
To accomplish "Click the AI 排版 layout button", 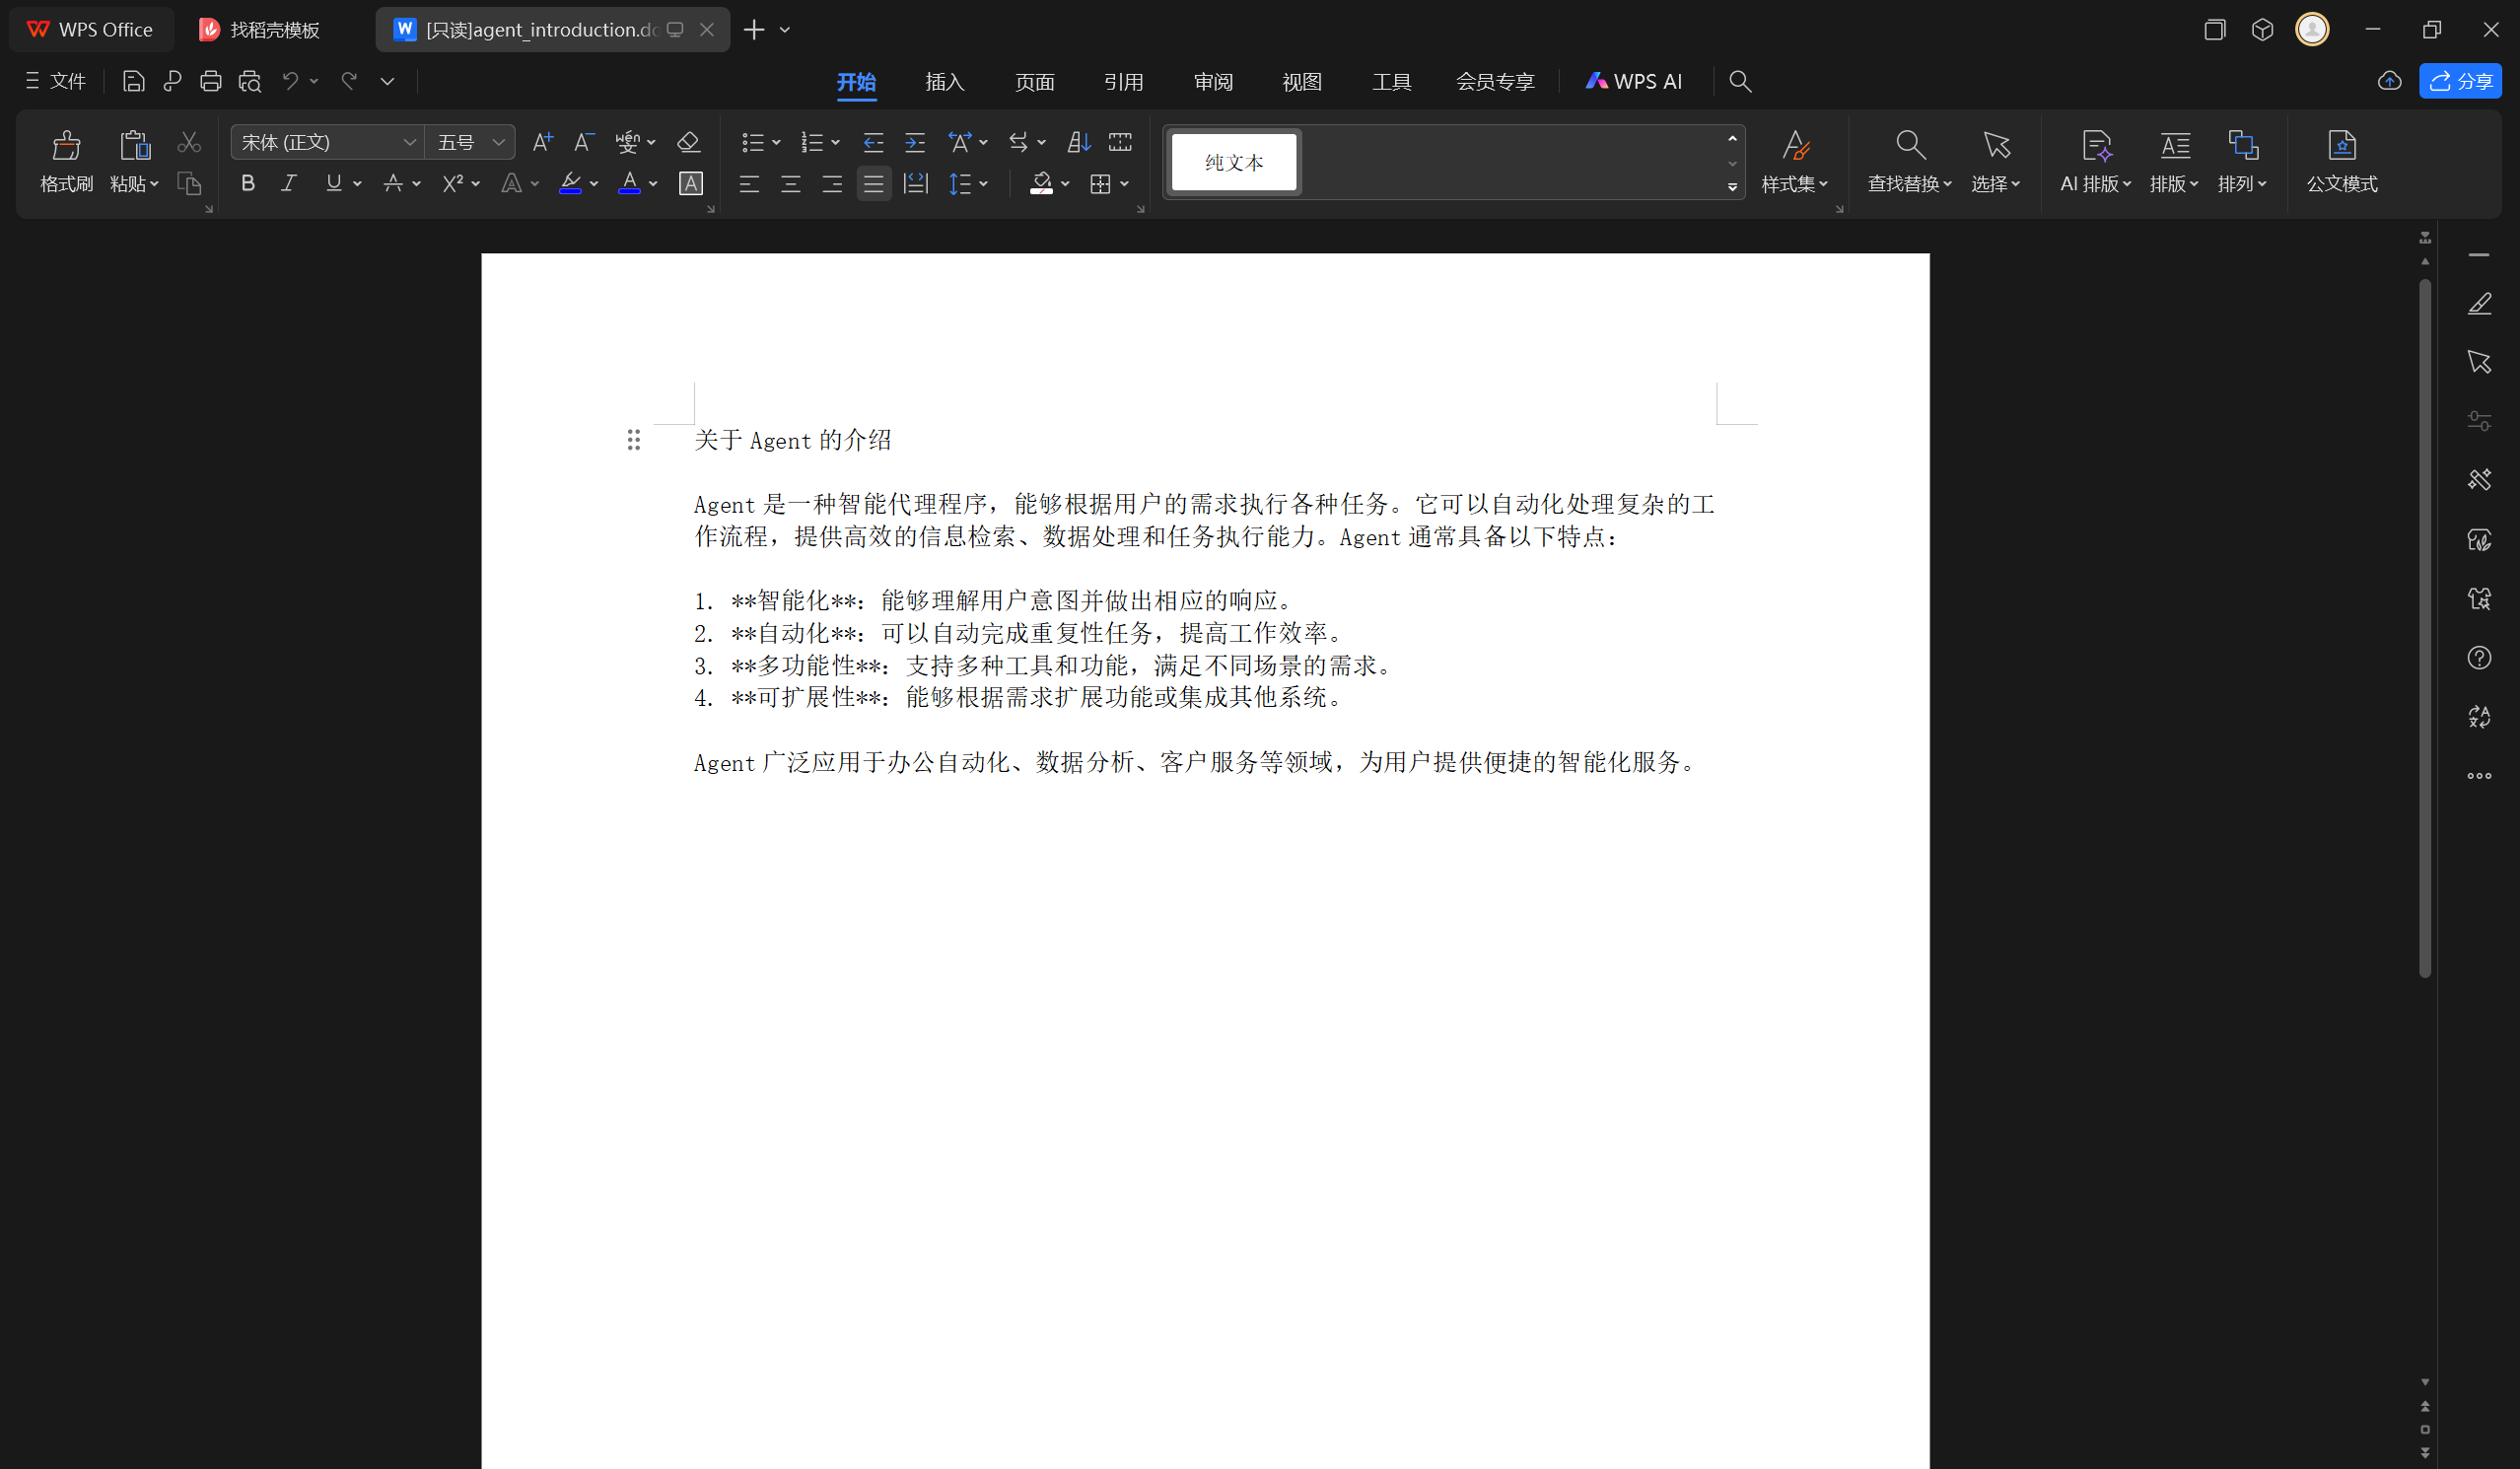I will 2096,161.
